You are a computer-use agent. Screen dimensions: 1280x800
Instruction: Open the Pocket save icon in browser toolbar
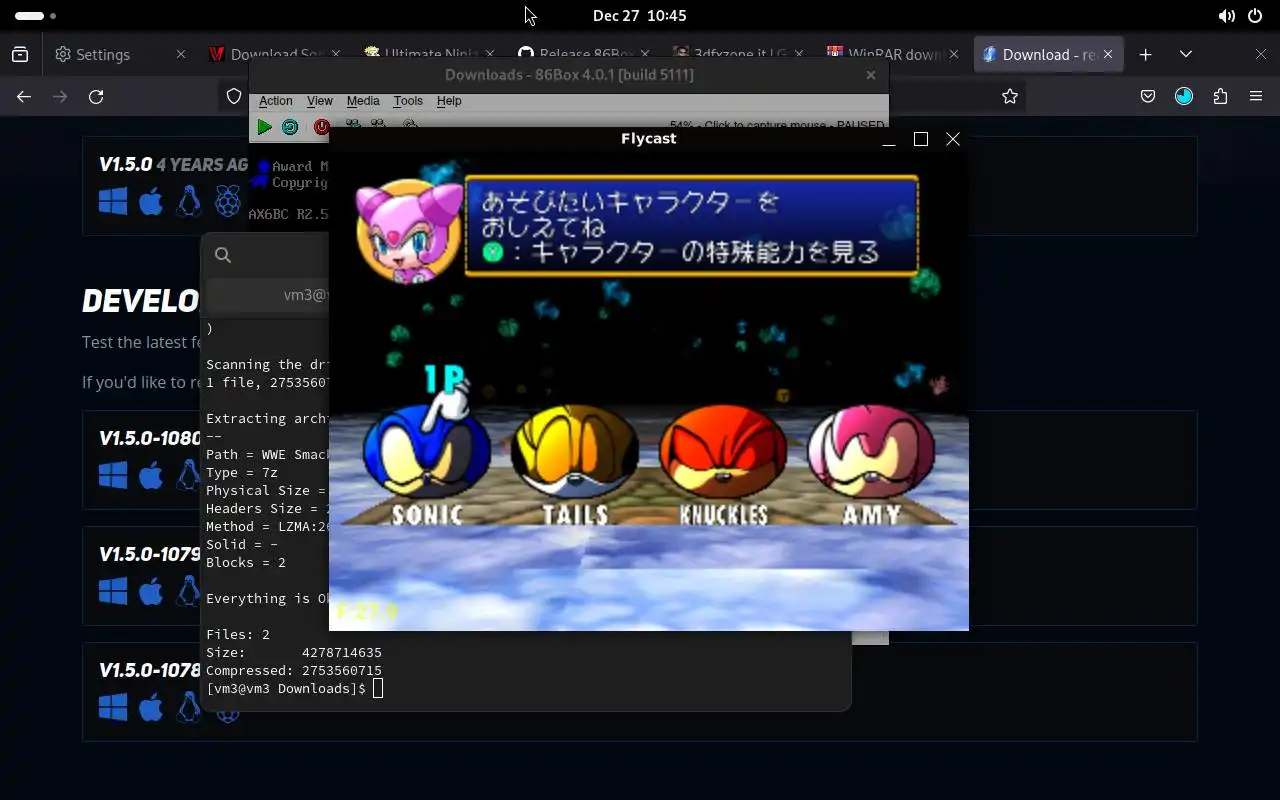point(1148,96)
